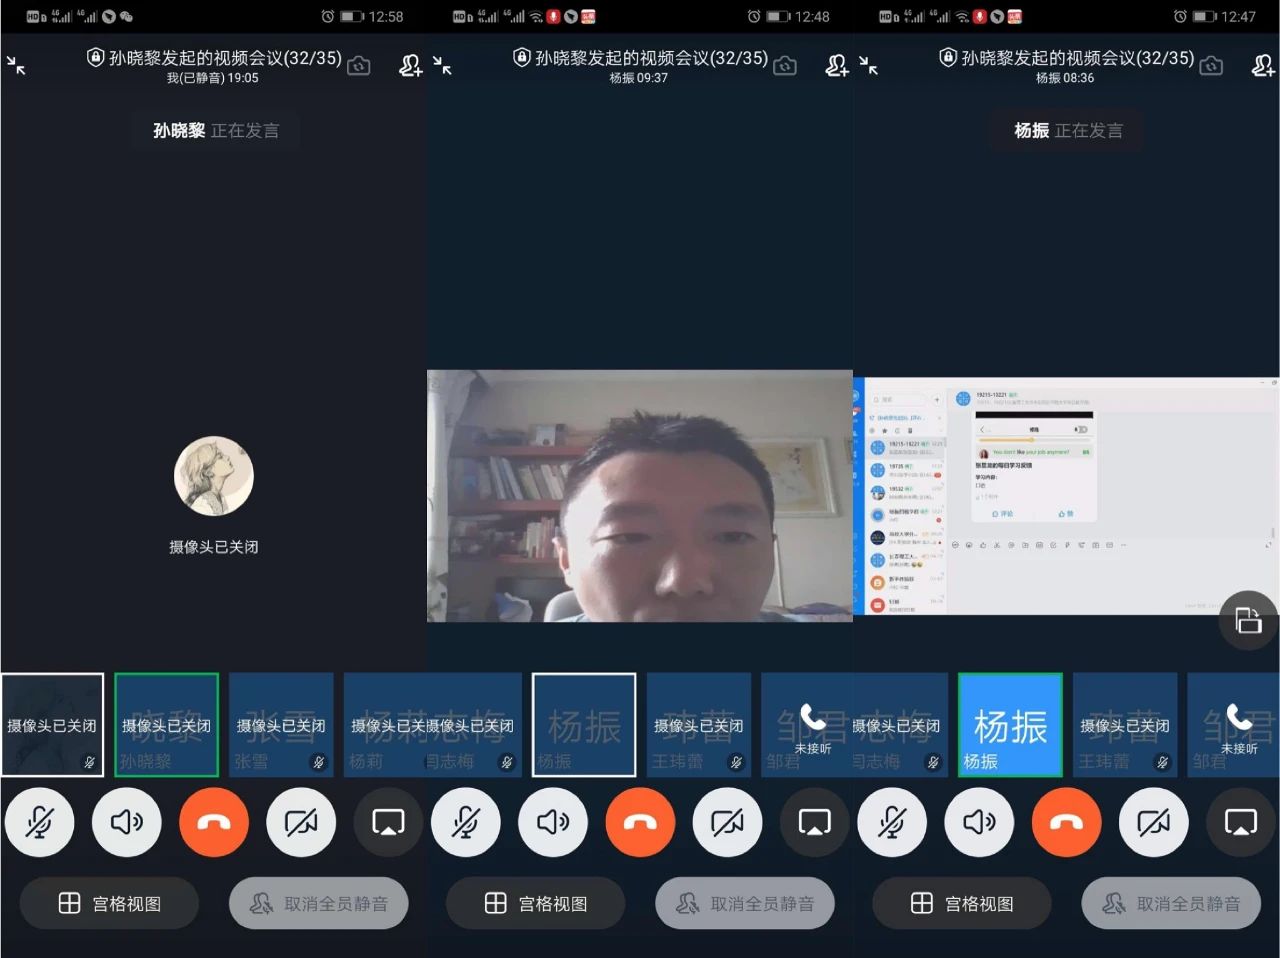Minimize meeting via shrink arrows in 12:58 screen

coord(16,66)
